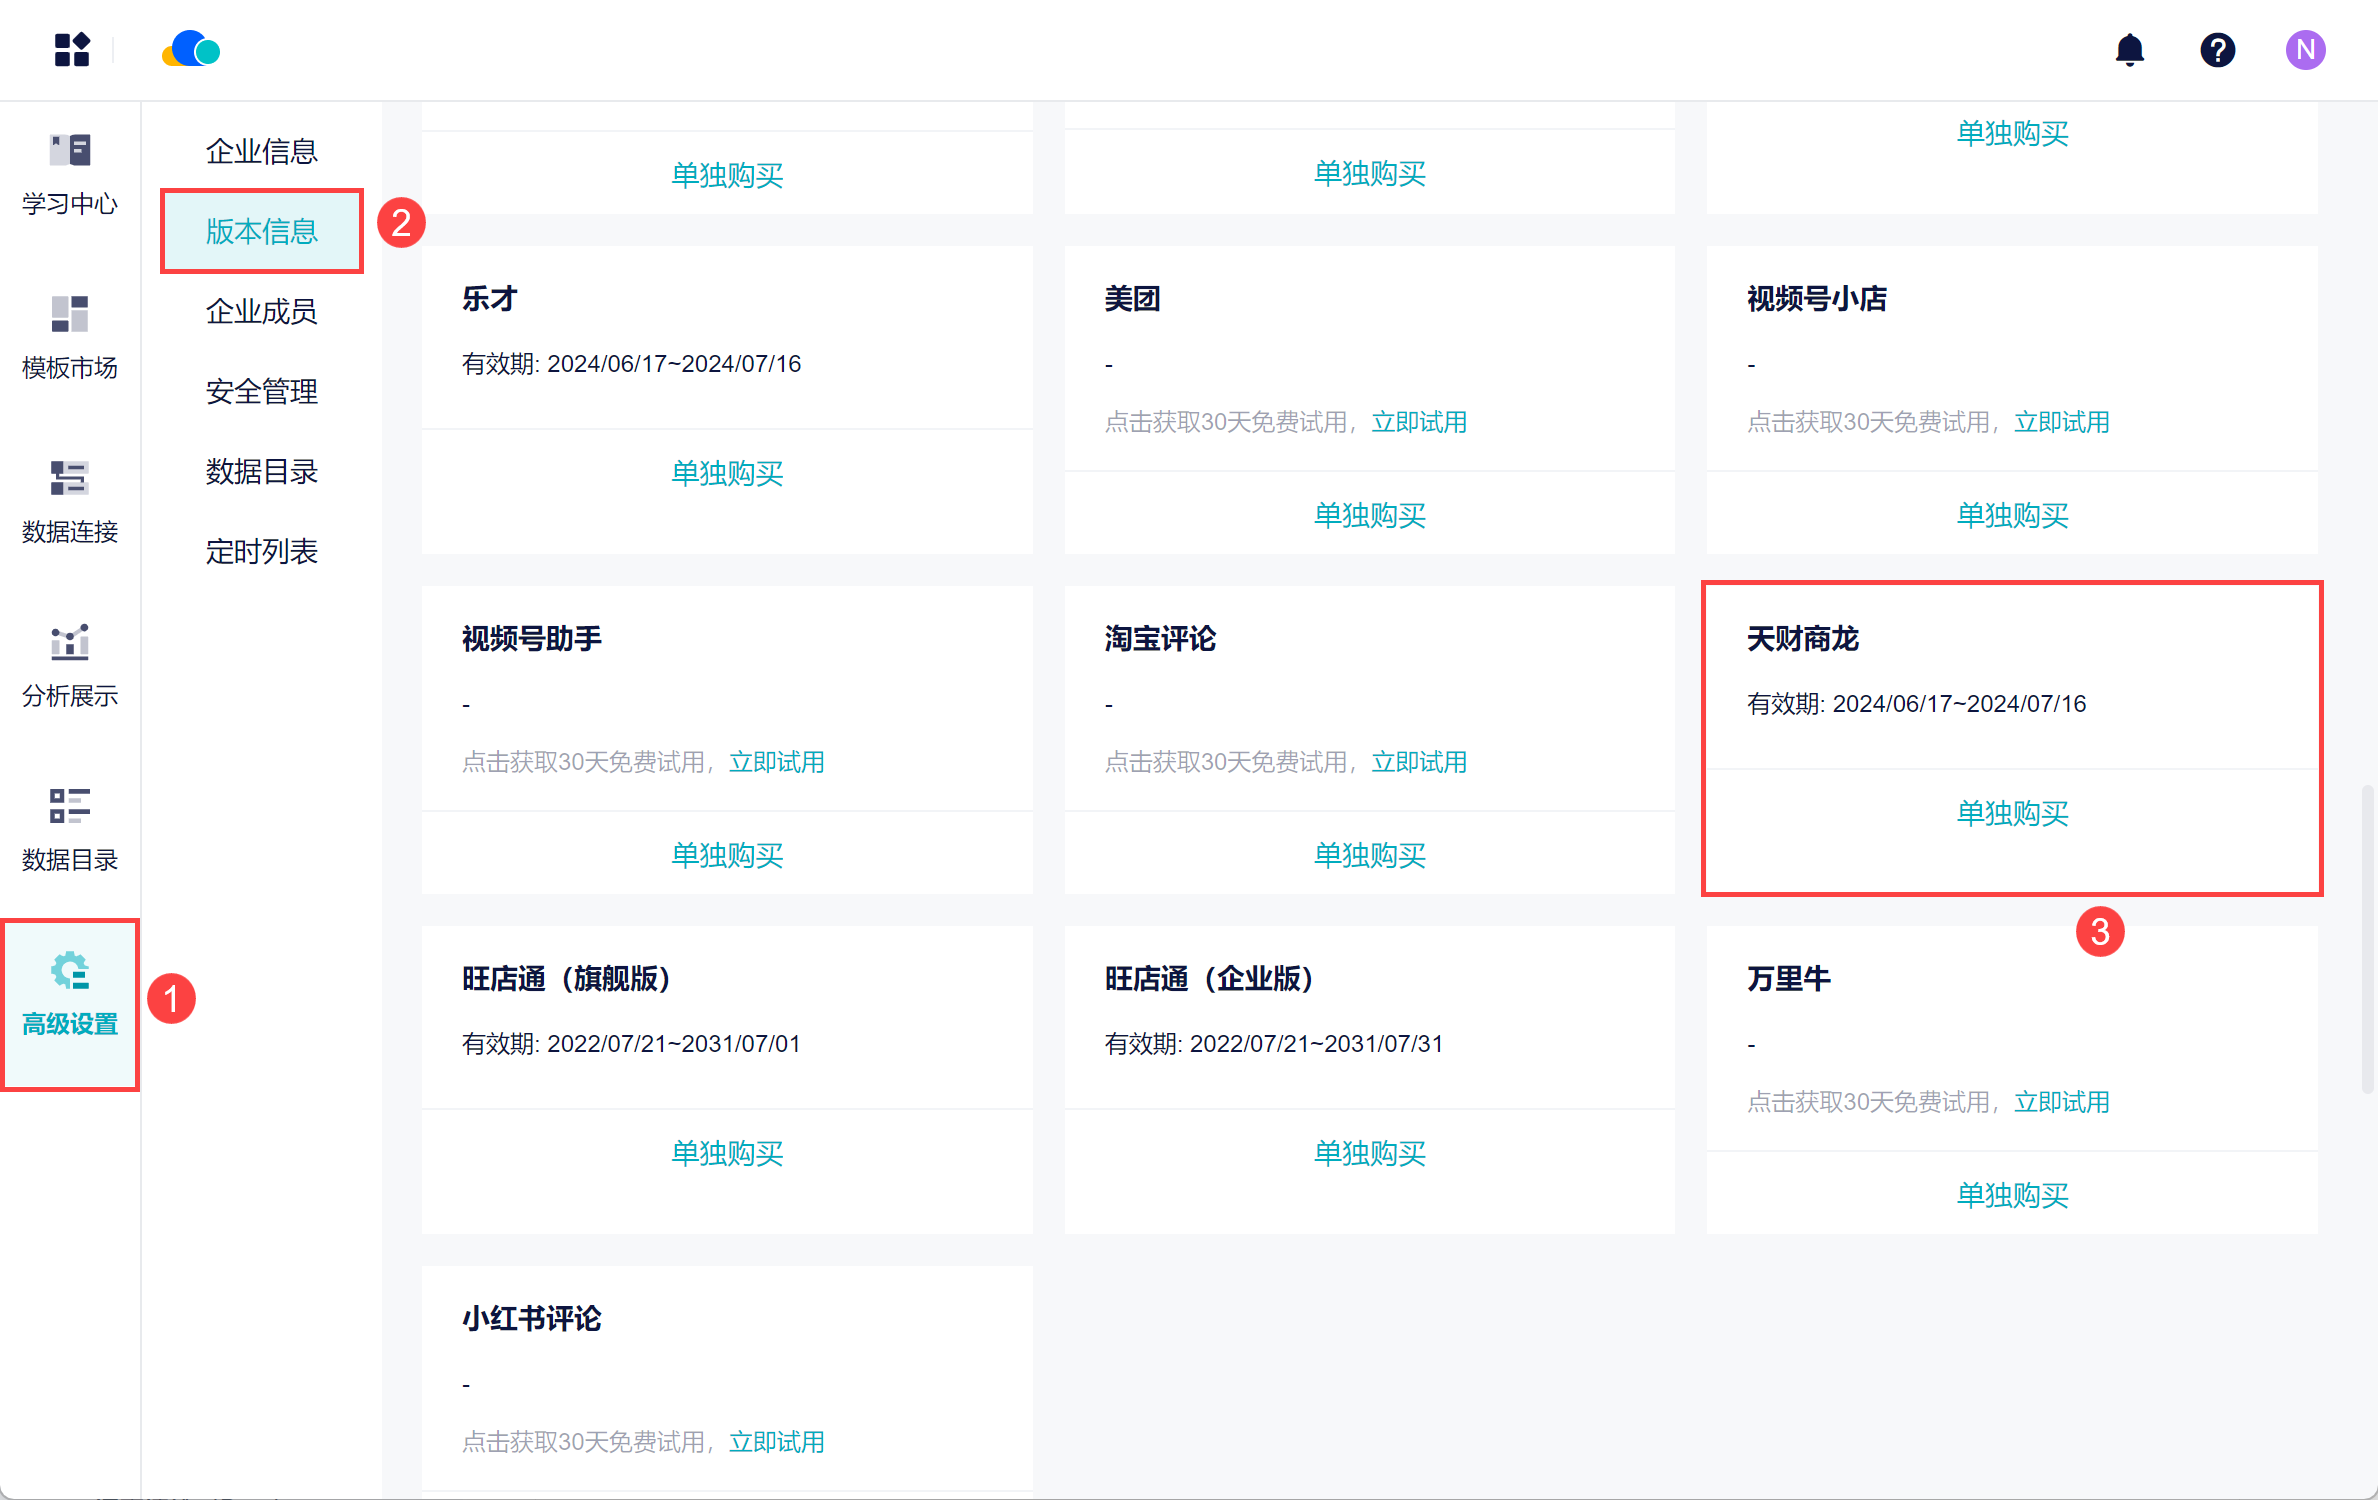Open notifications bell icon
The width and height of the screenshot is (2378, 1500).
2129,50
